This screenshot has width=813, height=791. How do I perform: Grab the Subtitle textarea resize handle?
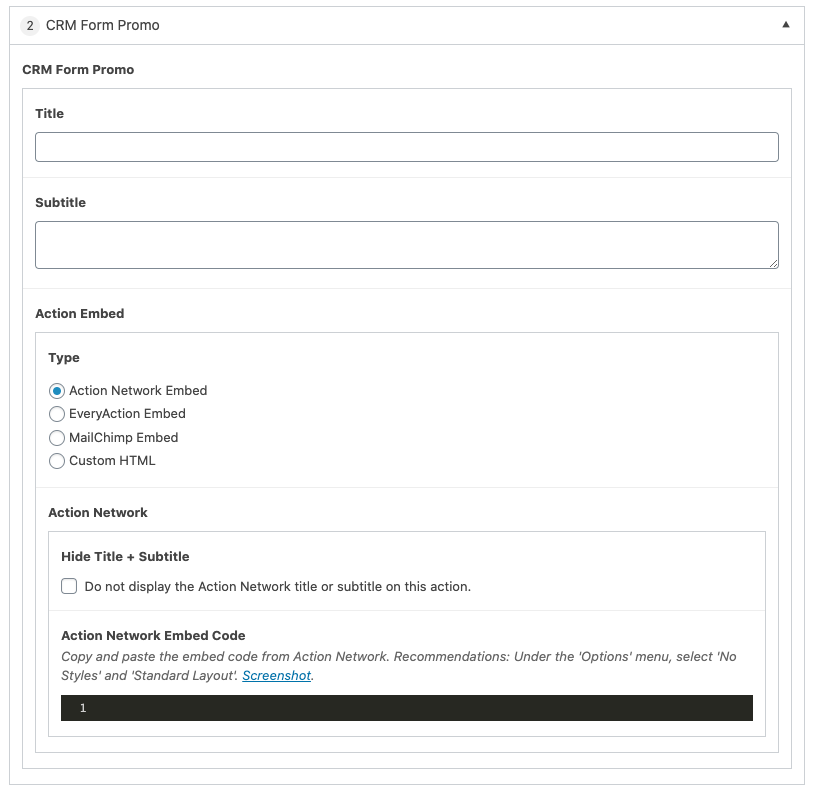[773, 263]
